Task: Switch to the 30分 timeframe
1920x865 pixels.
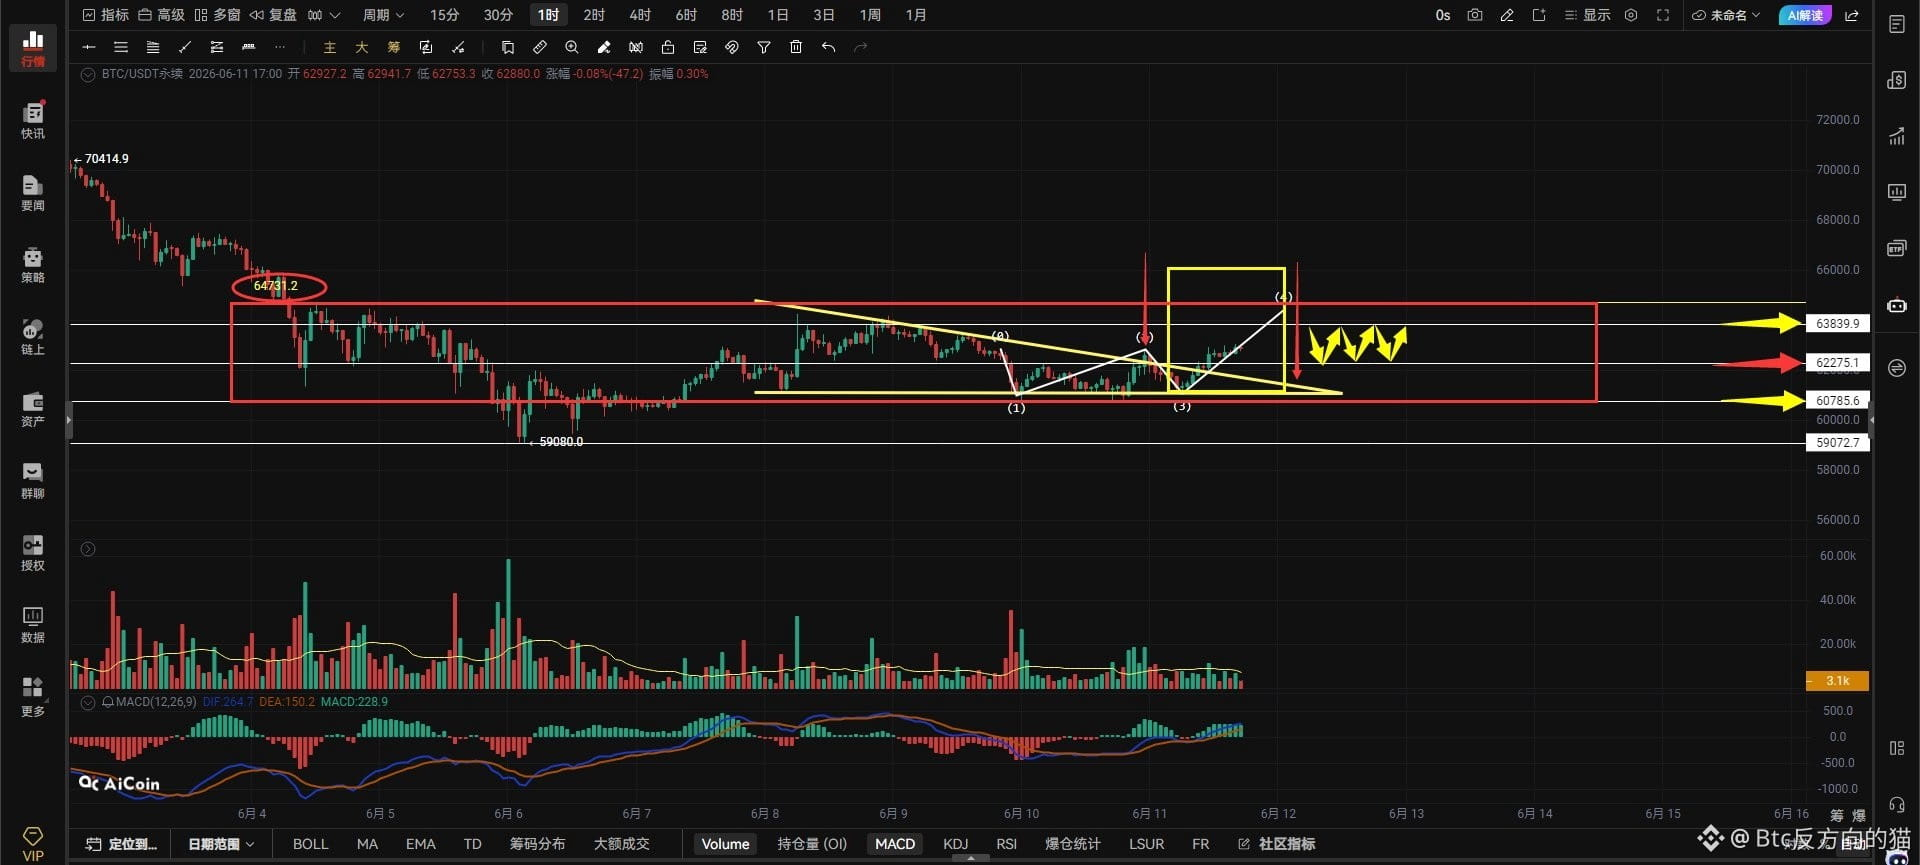Action: pos(498,15)
